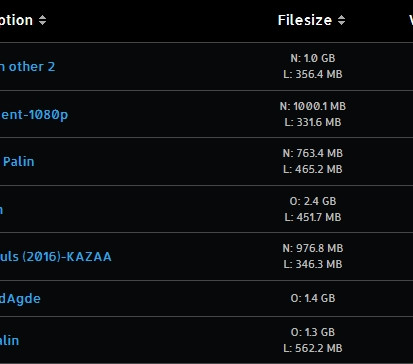413x364 pixels.
Task: Click the Filesize column header text
Action: pyautogui.click(x=305, y=20)
